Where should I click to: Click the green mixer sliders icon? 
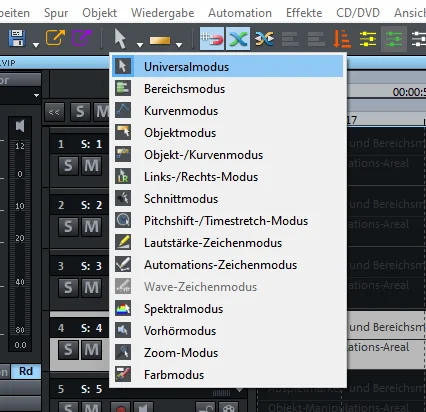click(394, 39)
